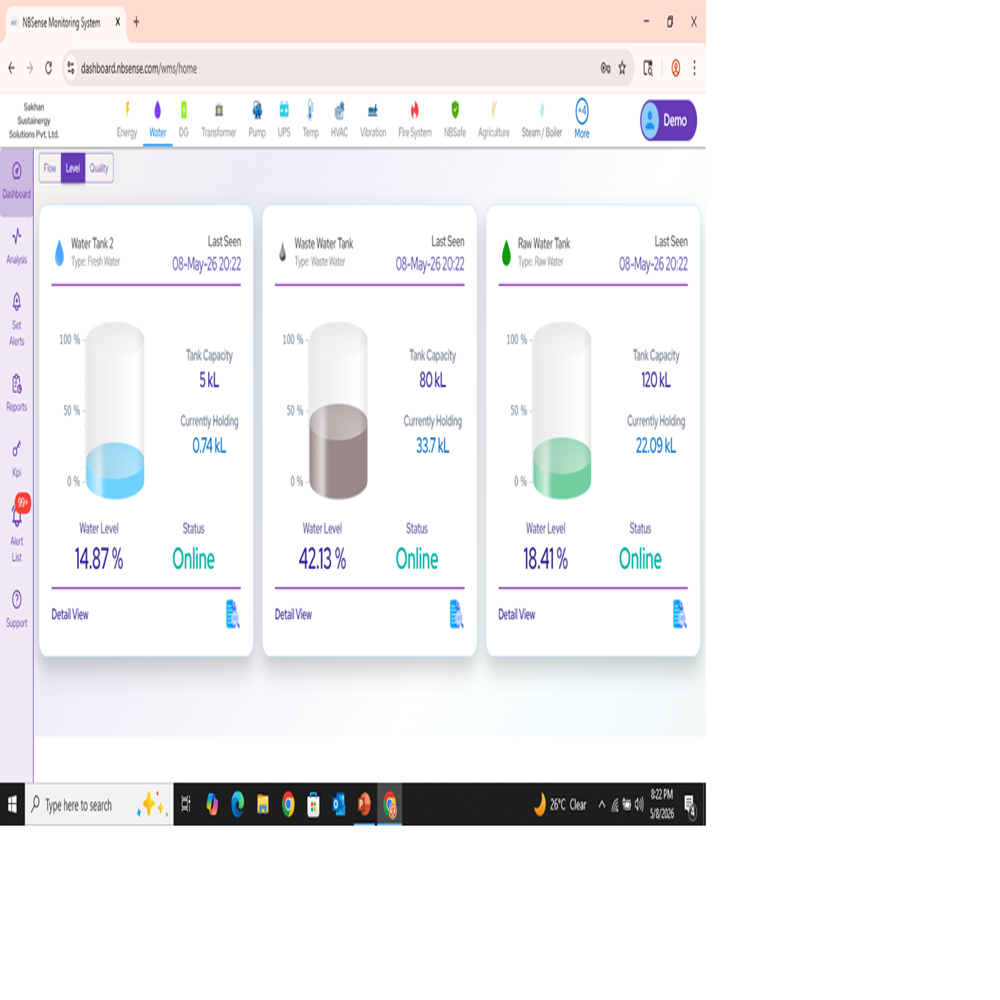Viewport: 1000px width, 1000px height.
Task: Open Waste Water Tank detail report icon
Action: pos(456,614)
